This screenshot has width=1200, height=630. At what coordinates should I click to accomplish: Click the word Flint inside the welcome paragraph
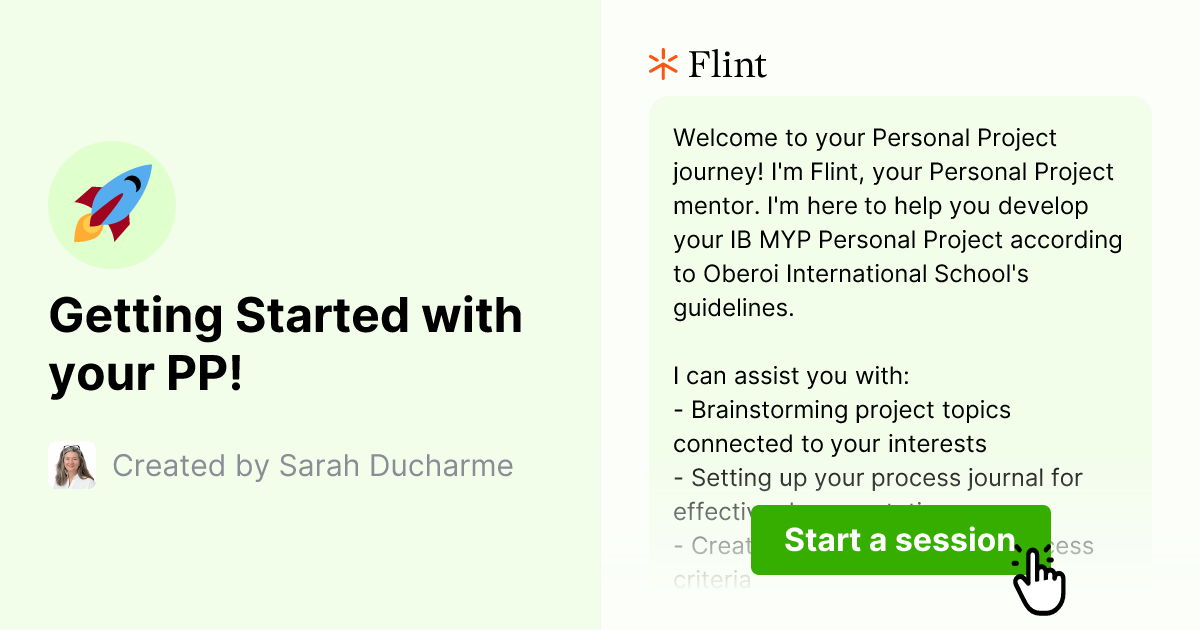836,172
